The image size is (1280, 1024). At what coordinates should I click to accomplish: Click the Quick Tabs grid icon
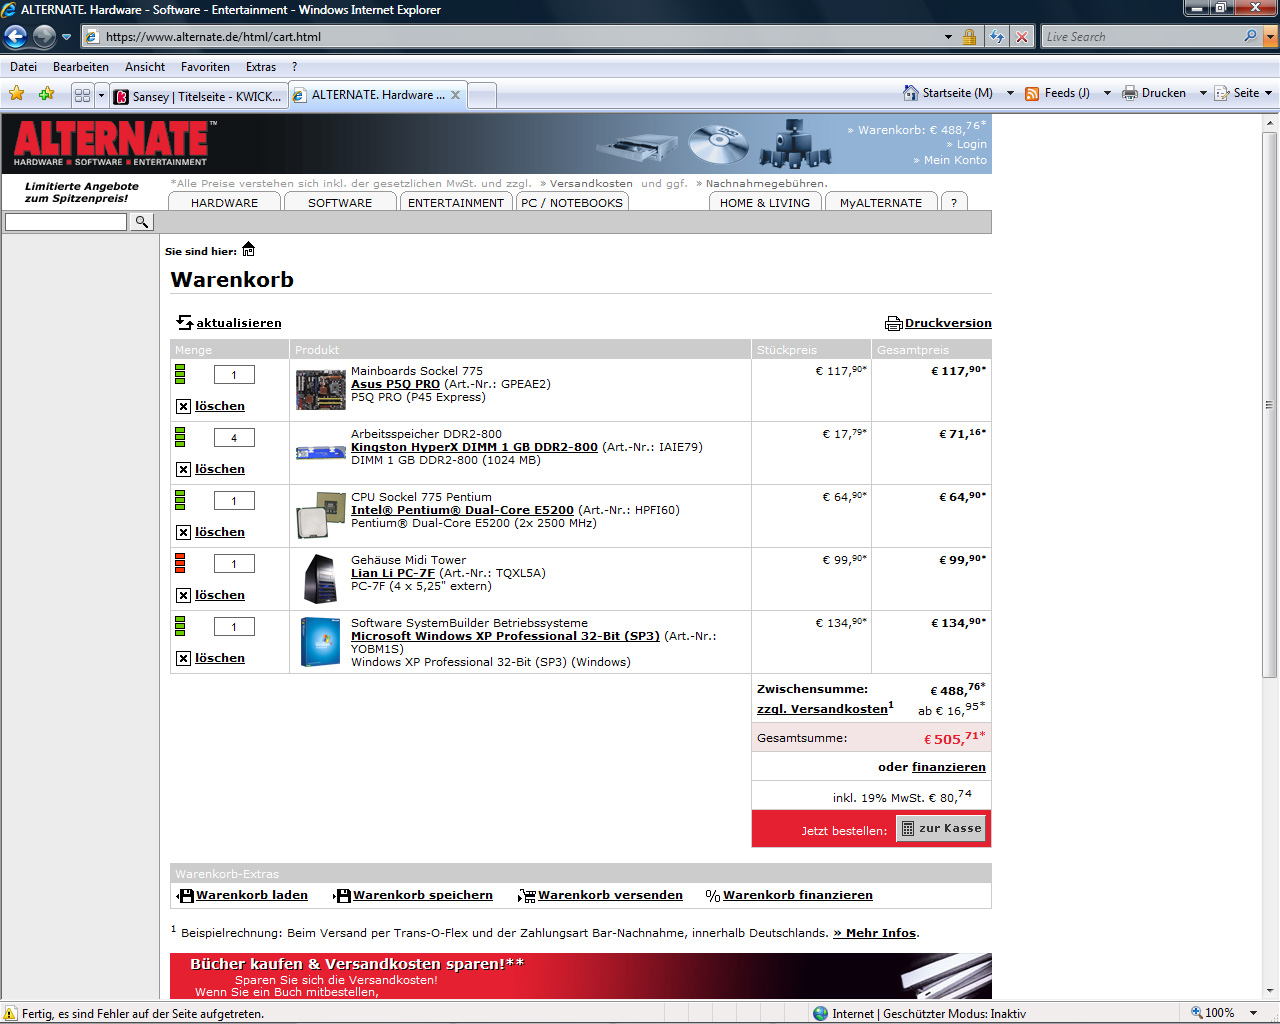click(83, 95)
